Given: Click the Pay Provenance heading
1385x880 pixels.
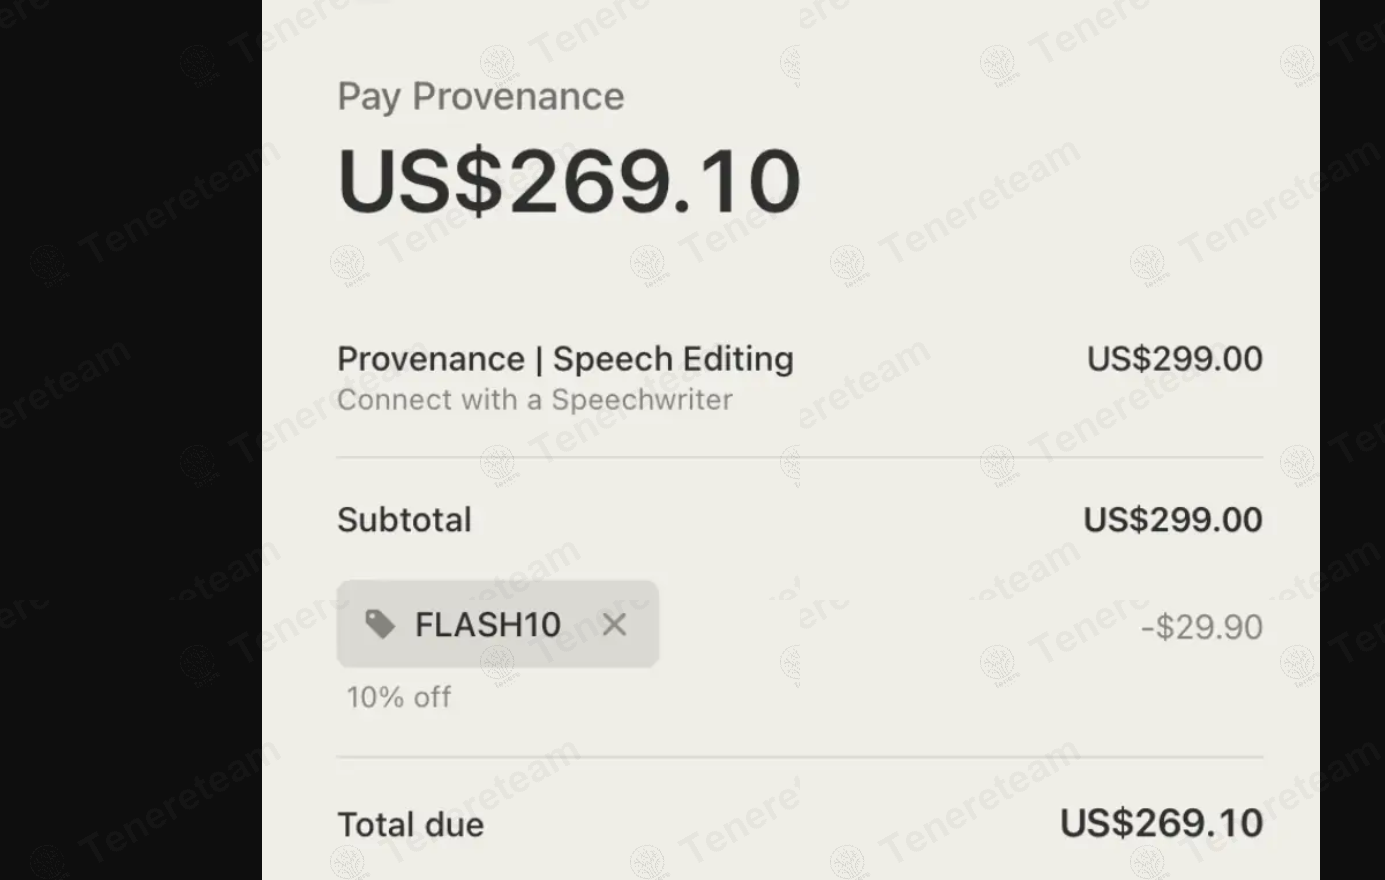Looking at the screenshot, I should pyautogui.click(x=480, y=97).
